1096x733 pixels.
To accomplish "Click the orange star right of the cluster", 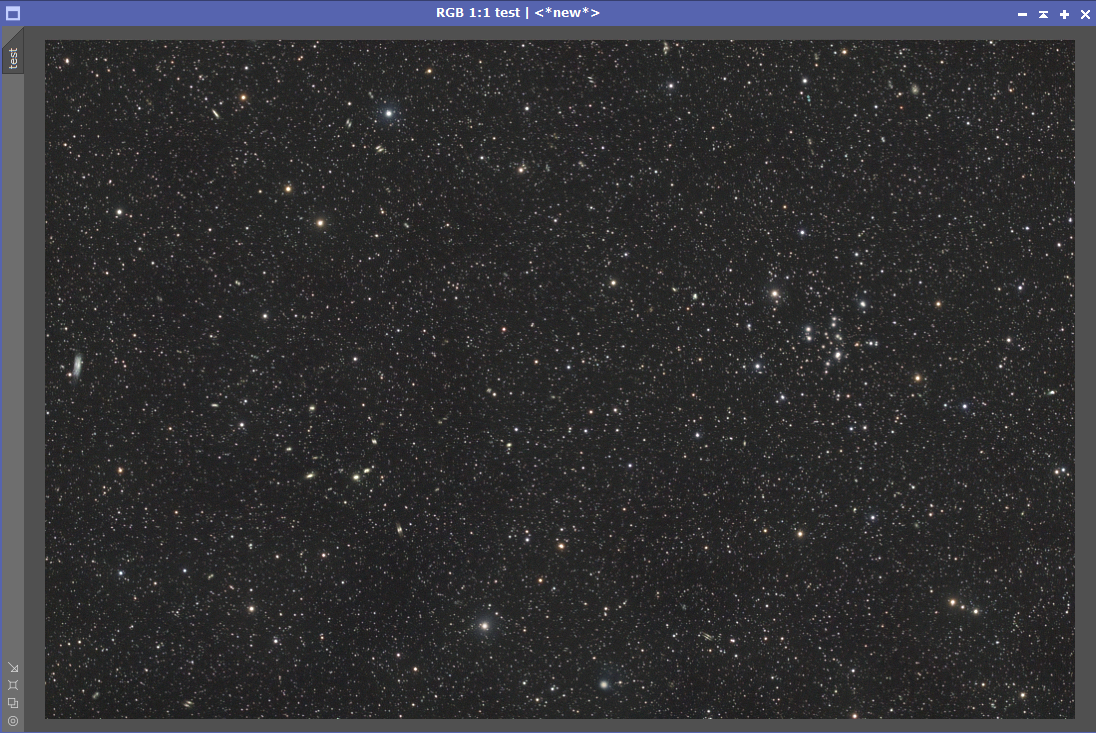I will click(x=918, y=378).
